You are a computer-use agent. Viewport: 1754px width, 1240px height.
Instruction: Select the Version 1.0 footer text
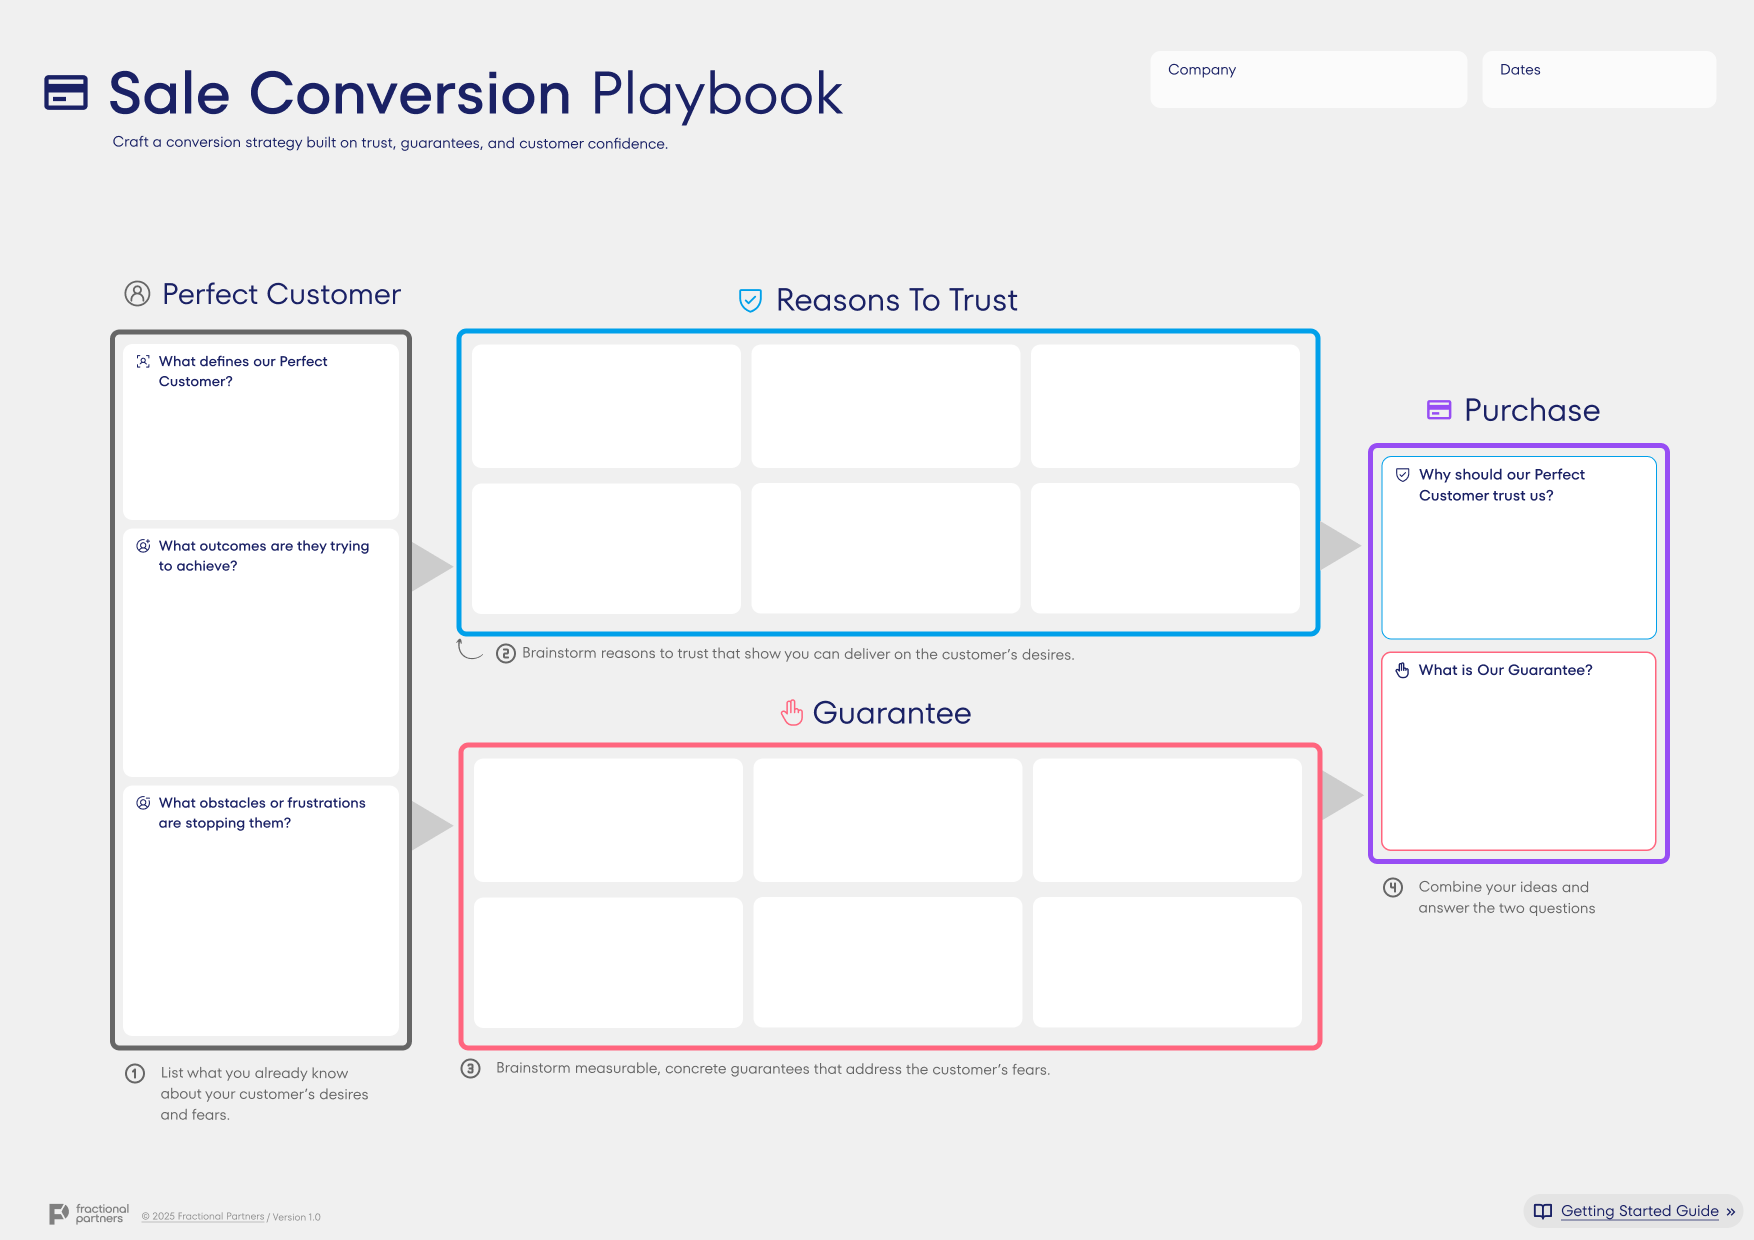coord(297,1217)
